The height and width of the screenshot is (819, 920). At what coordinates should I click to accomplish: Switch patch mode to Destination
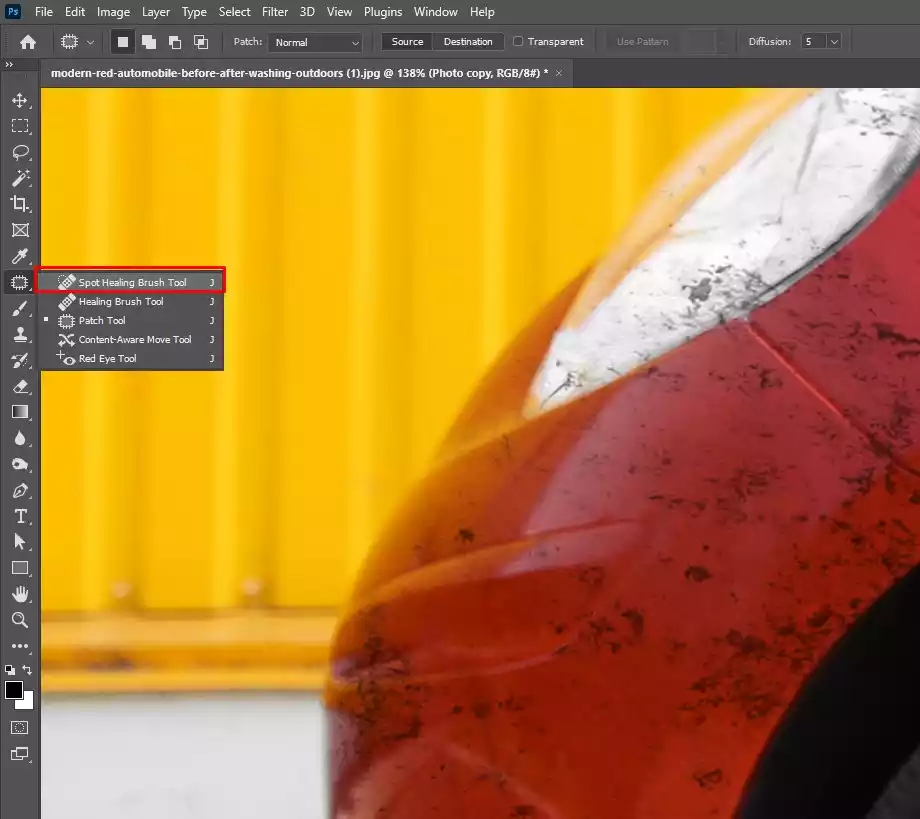(x=468, y=42)
